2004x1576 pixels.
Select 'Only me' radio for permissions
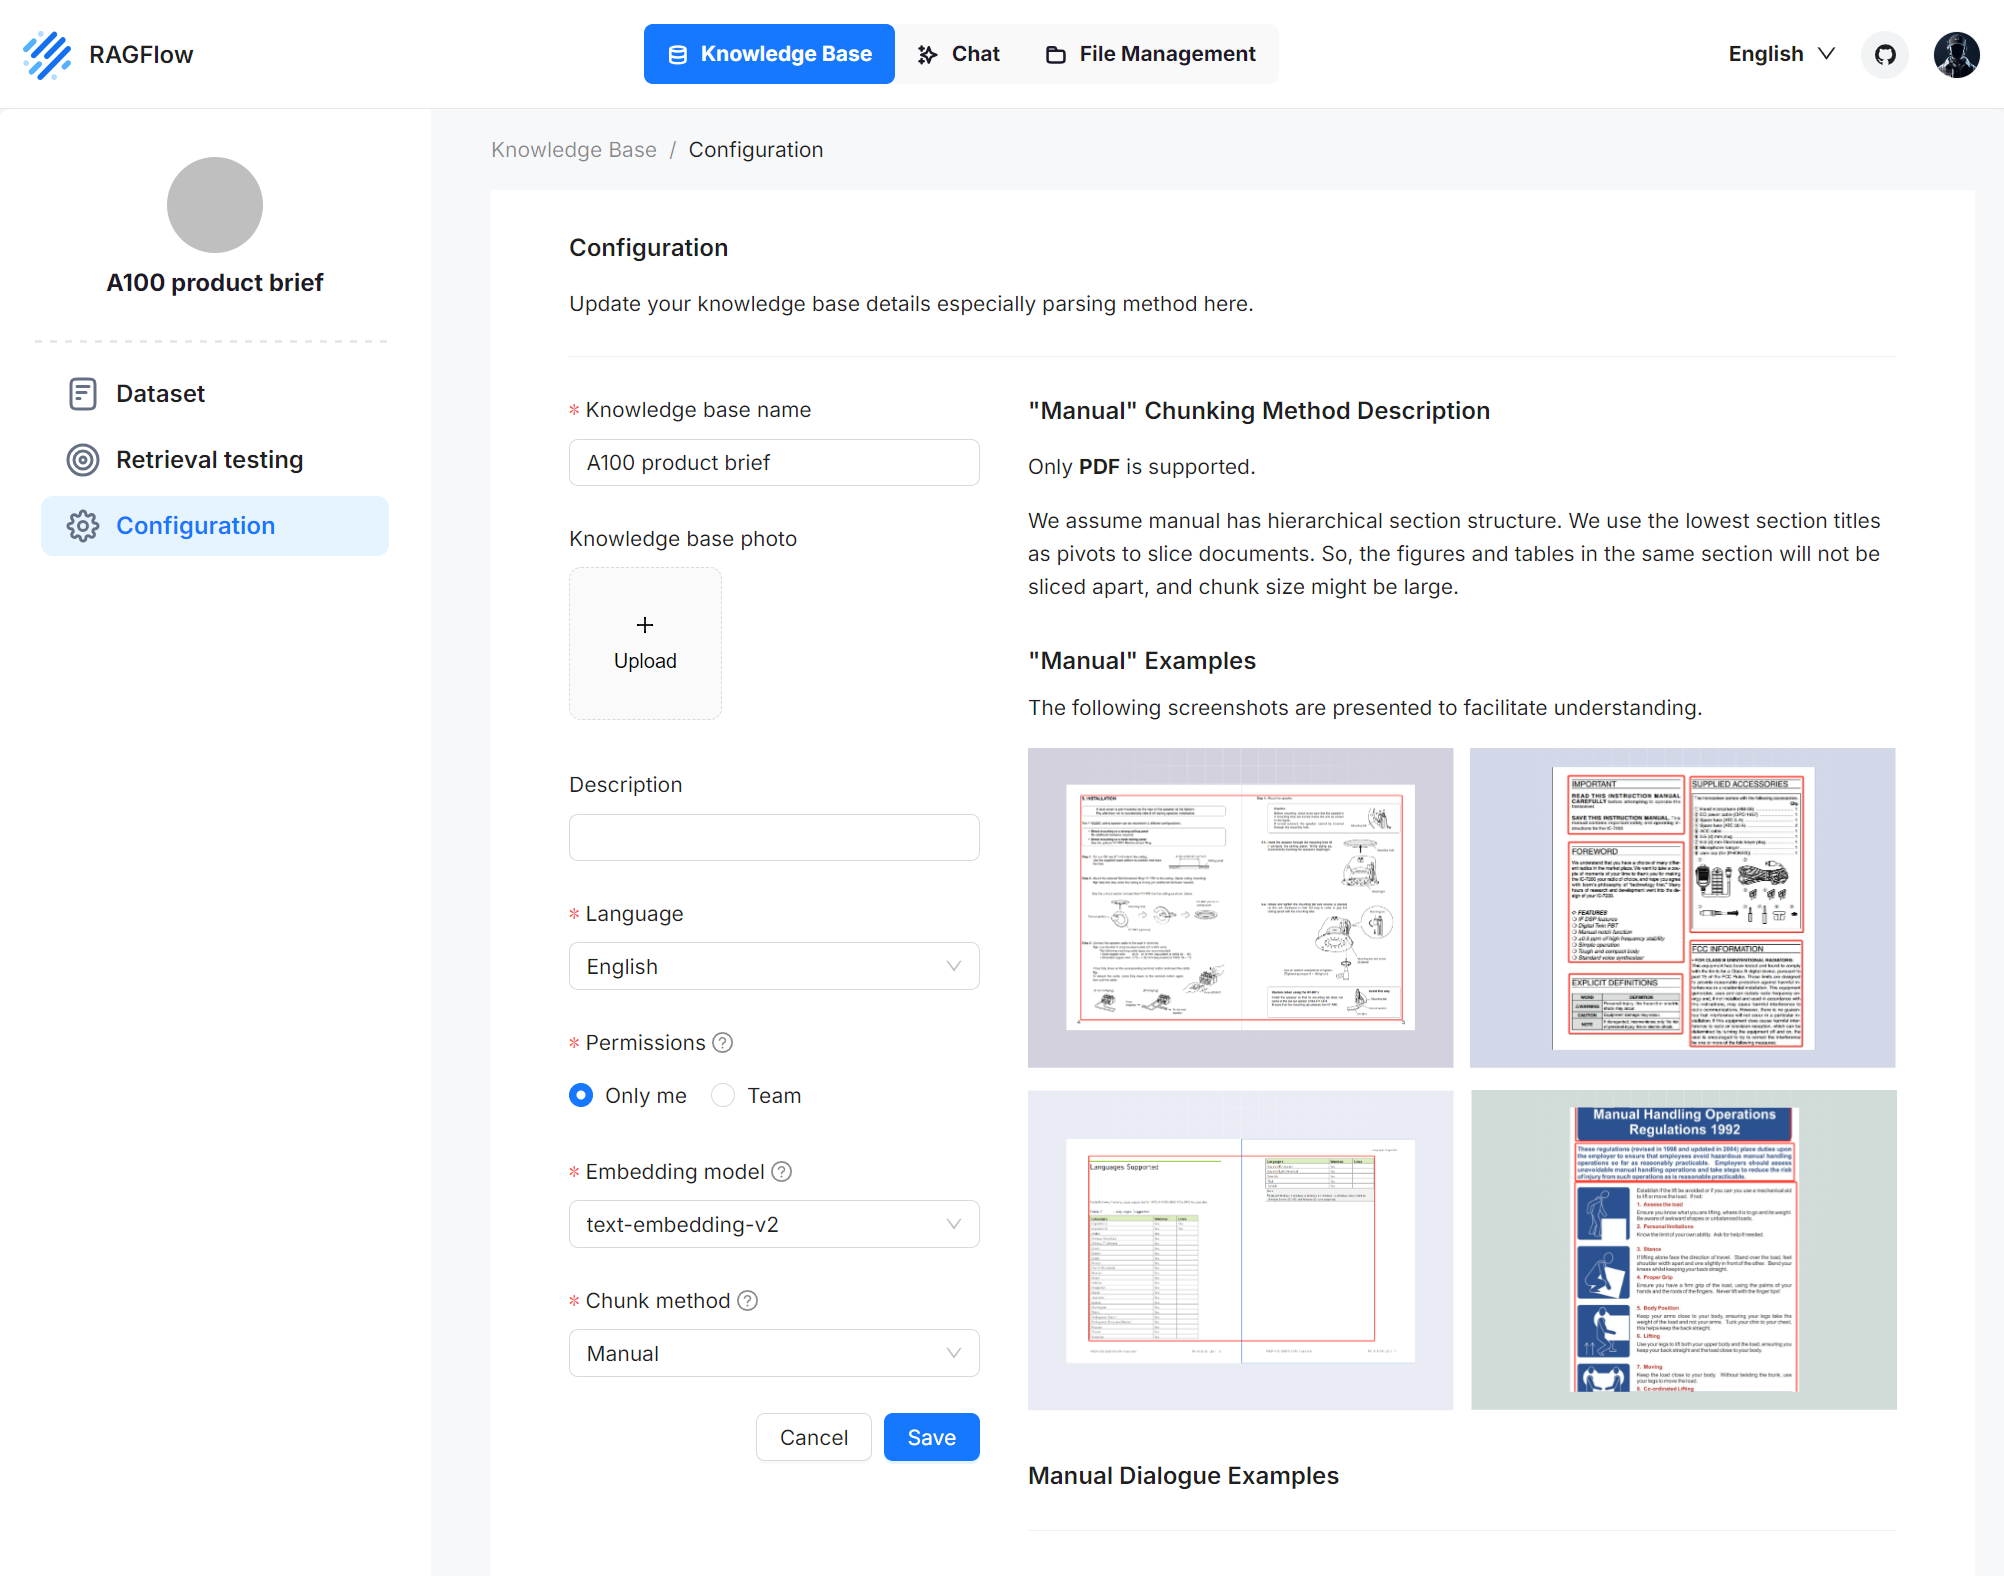pyautogui.click(x=580, y=1095)
